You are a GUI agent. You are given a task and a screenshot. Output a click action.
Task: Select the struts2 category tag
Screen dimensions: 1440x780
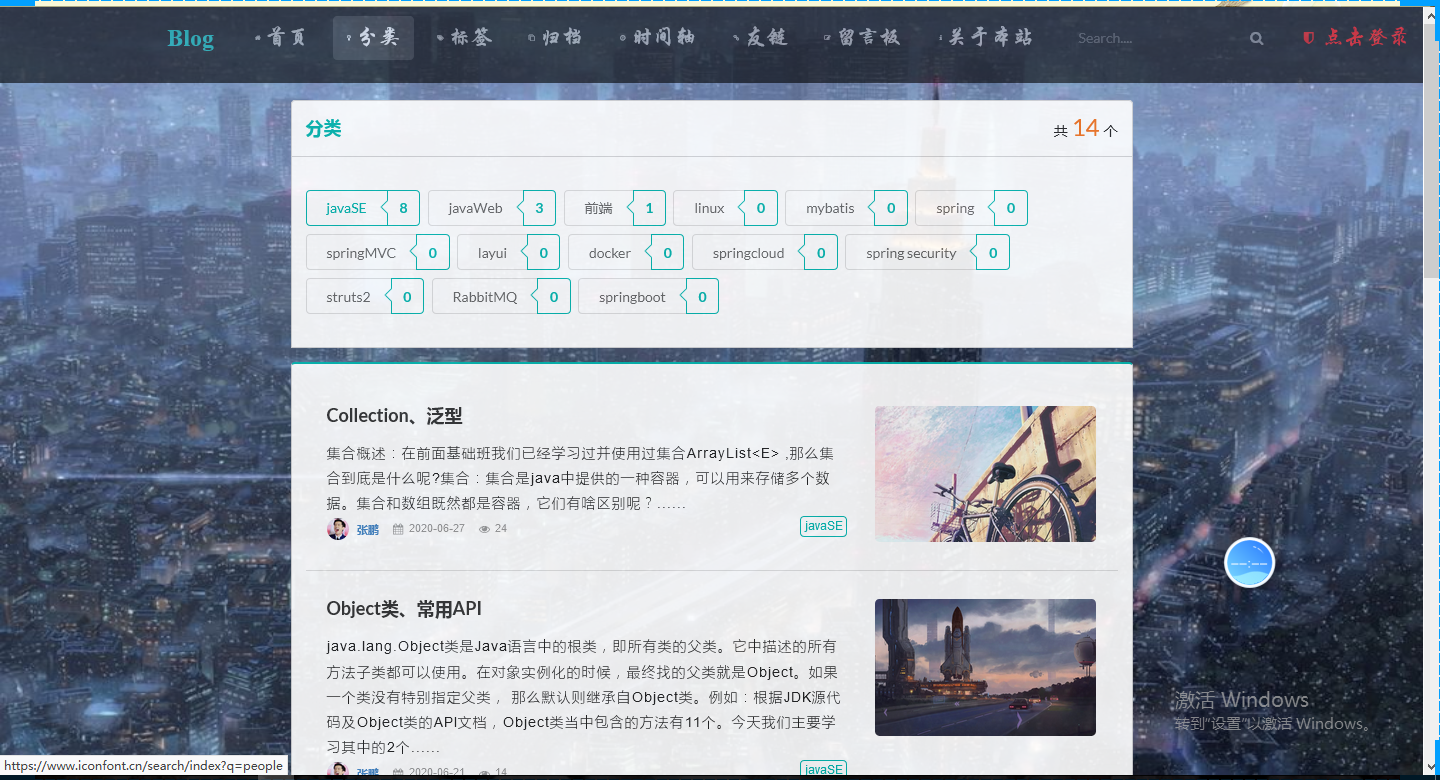[x=365, y=296]
